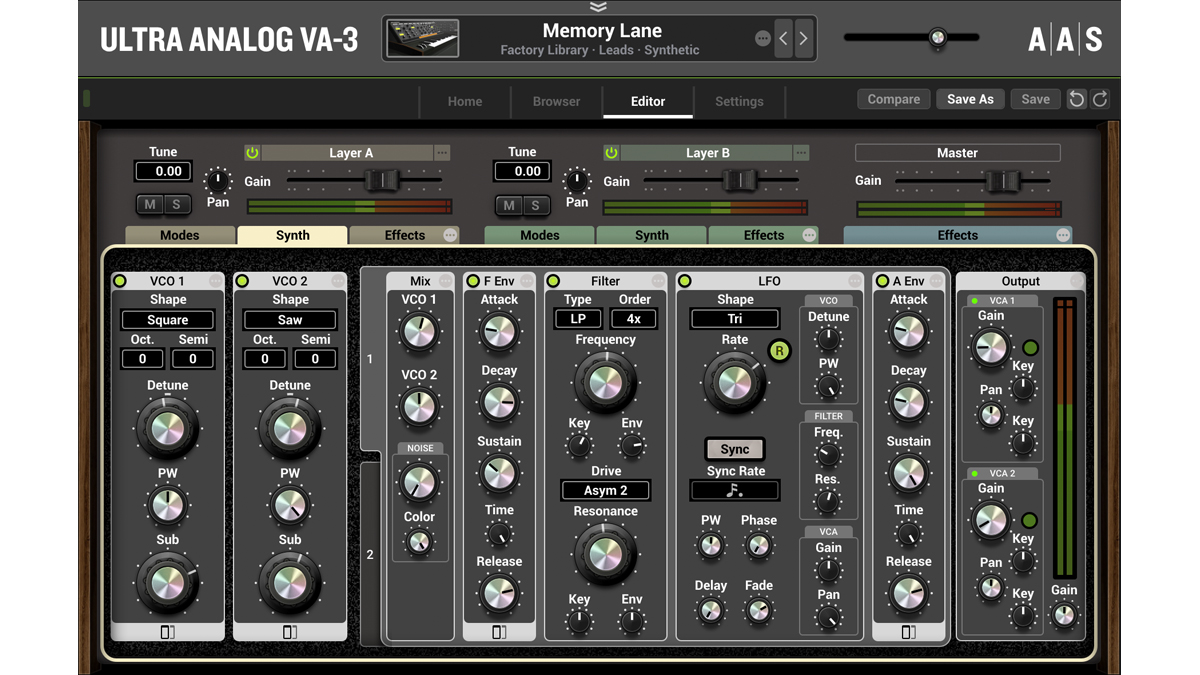Click the AAS logo
Image resolution: width=1200 pixels, height=675 pixels.
tap(1065, 40)
